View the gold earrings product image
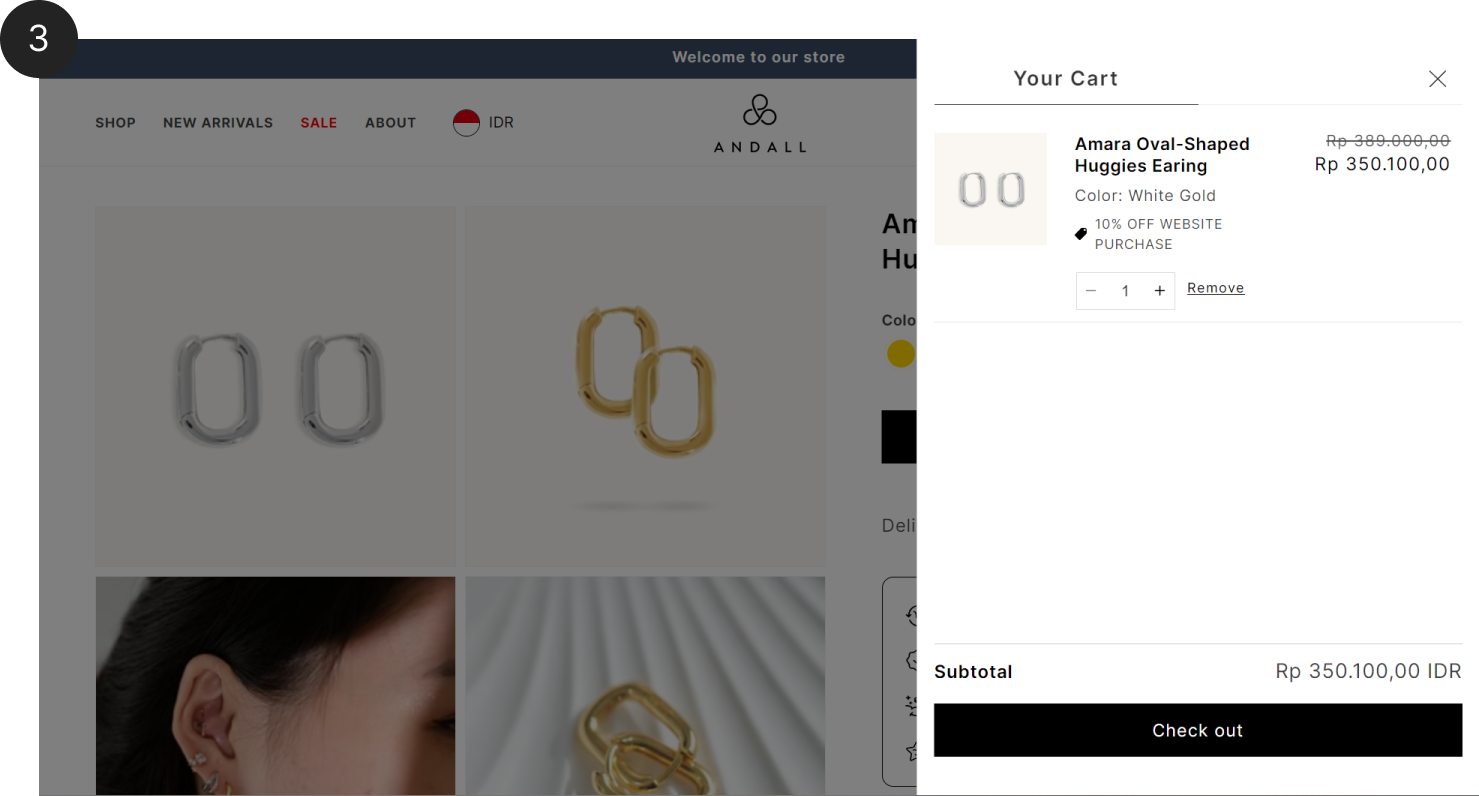 (646, 386)
